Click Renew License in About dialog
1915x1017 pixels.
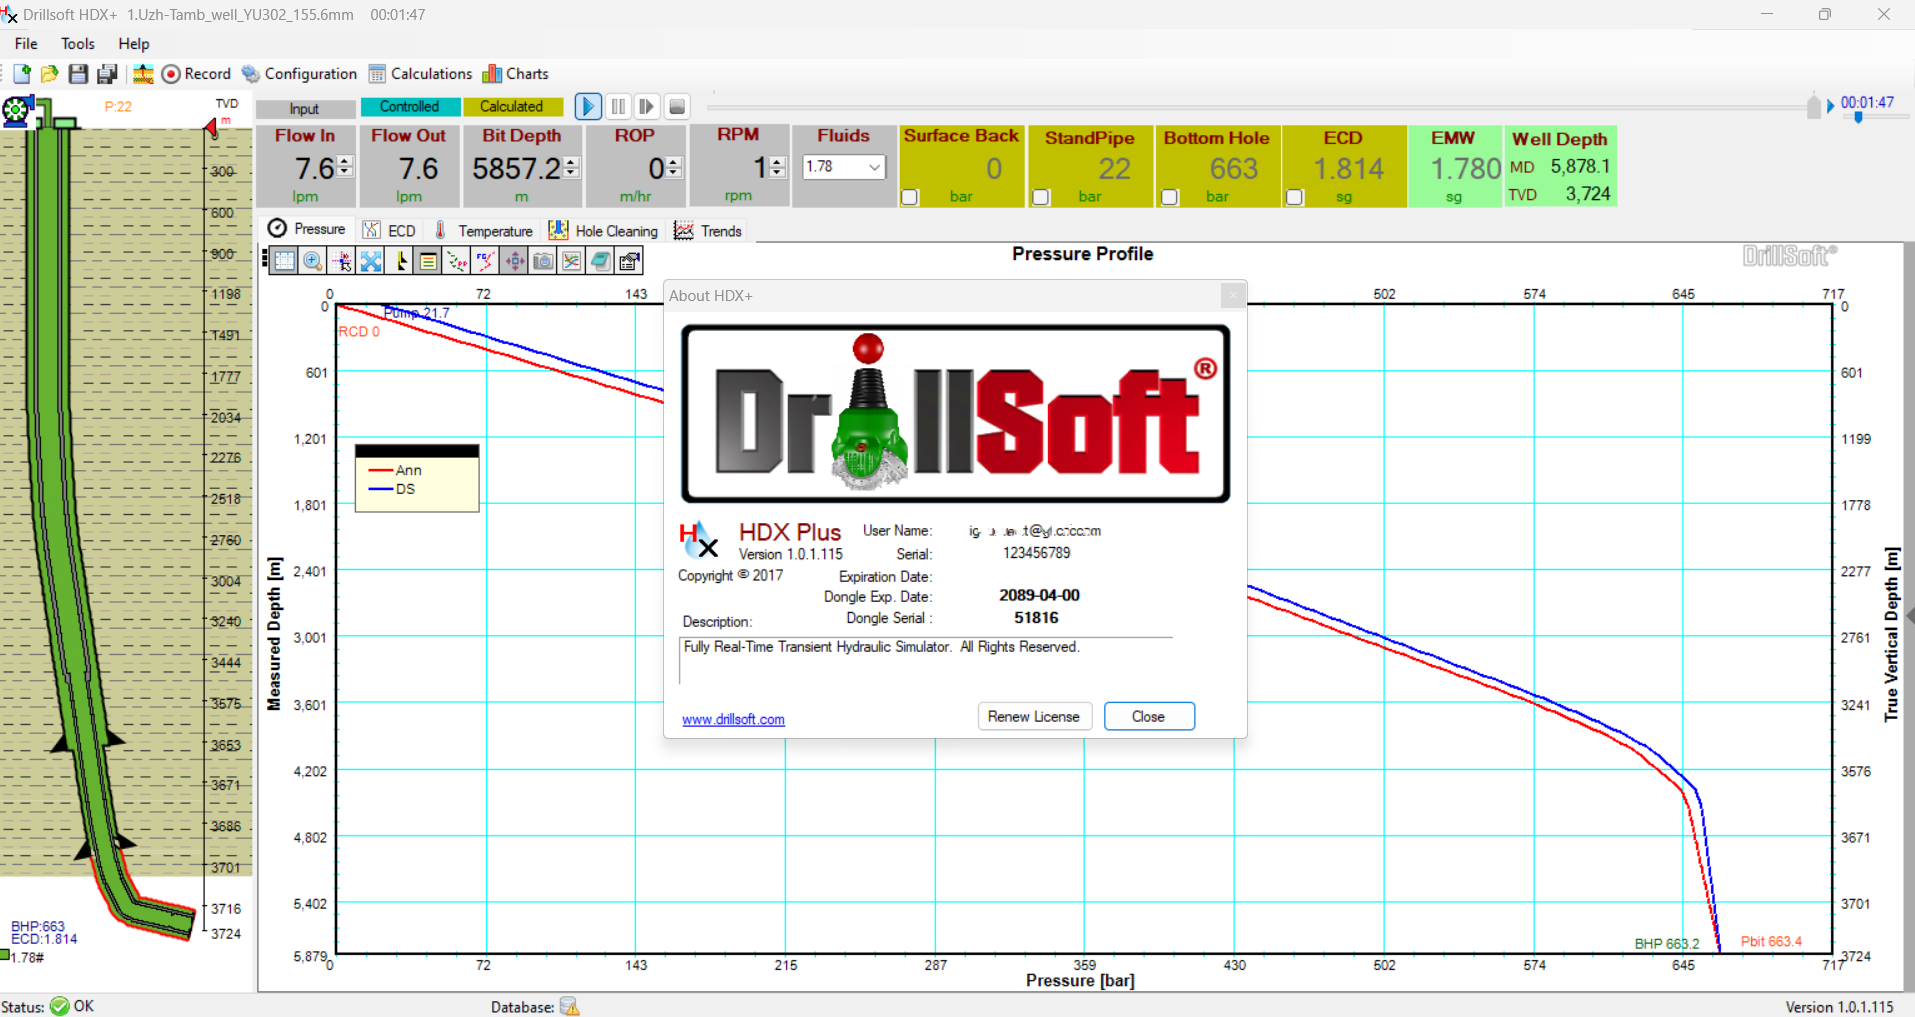(1034, 716)
